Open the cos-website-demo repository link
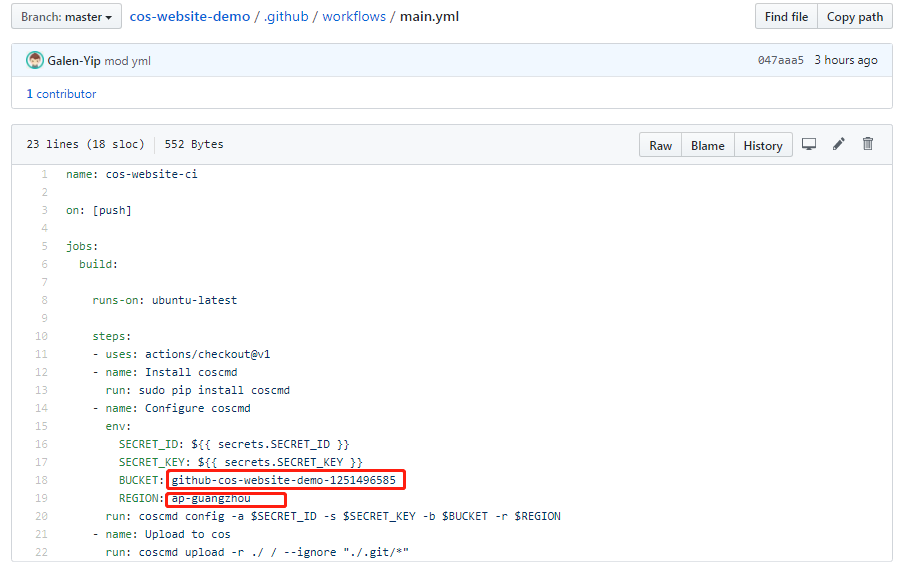The image size is (898, 566). pos(190,17)
